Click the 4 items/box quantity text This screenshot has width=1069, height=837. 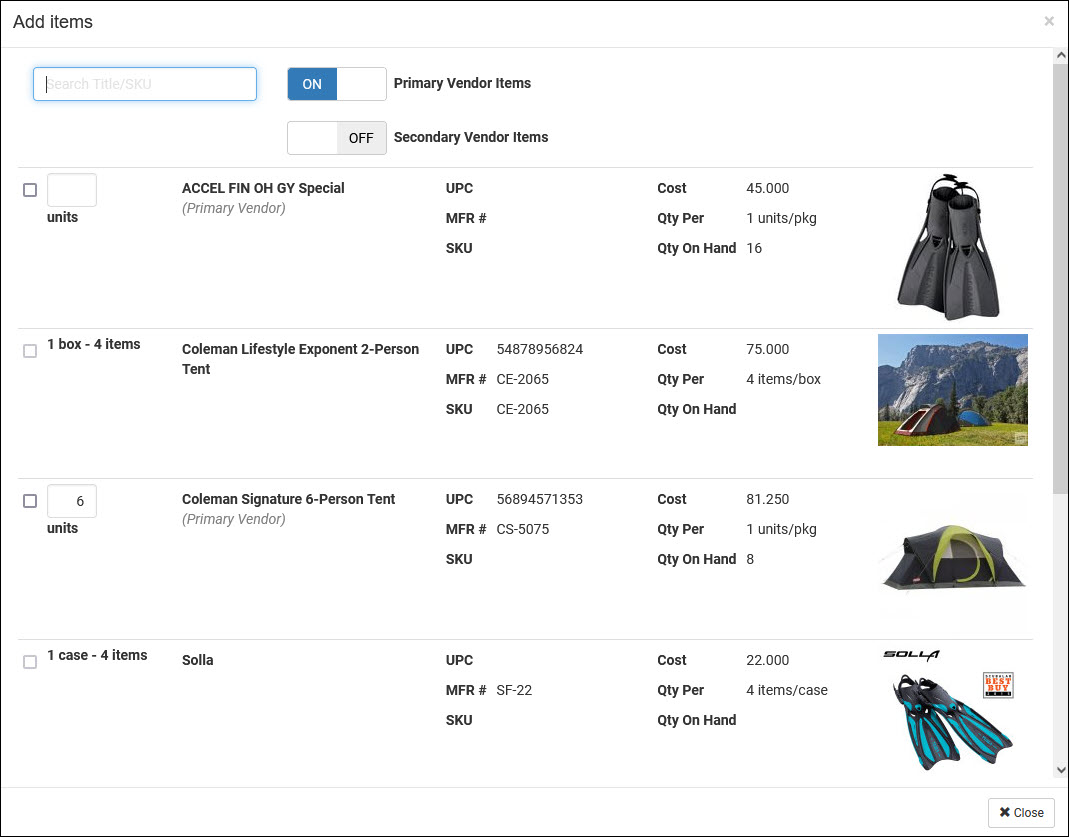click(783, 379)
